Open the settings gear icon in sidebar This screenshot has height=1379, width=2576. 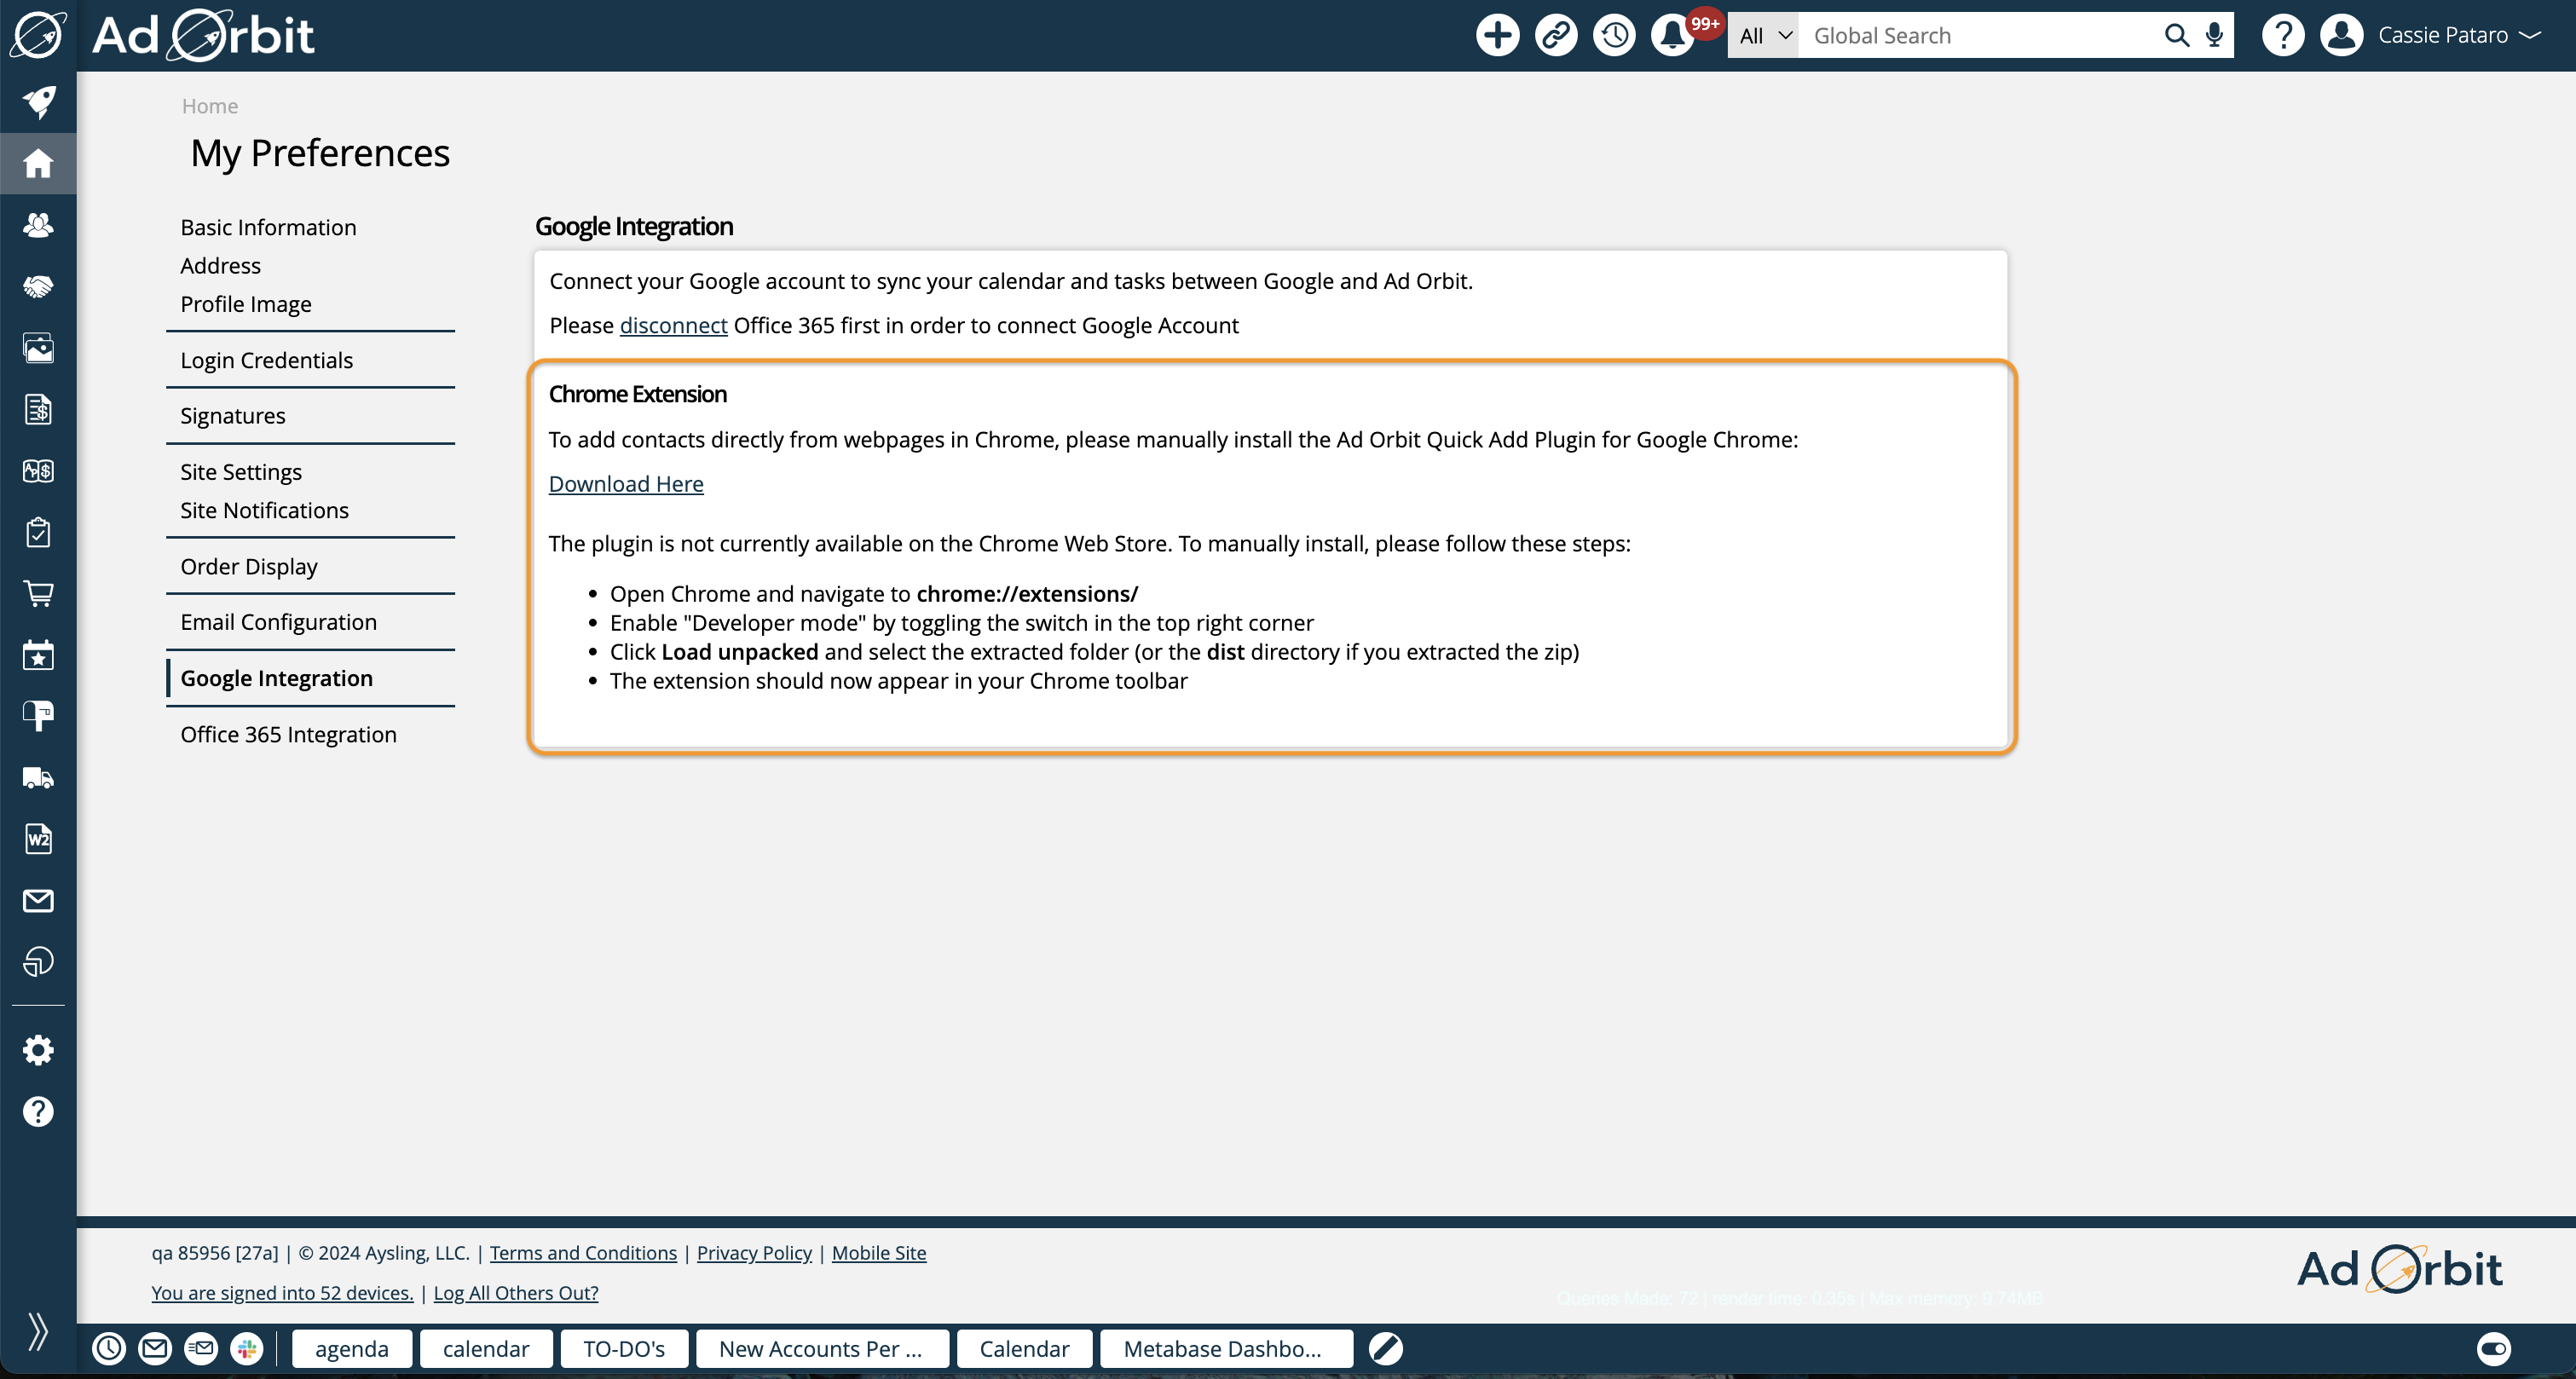38,1050
